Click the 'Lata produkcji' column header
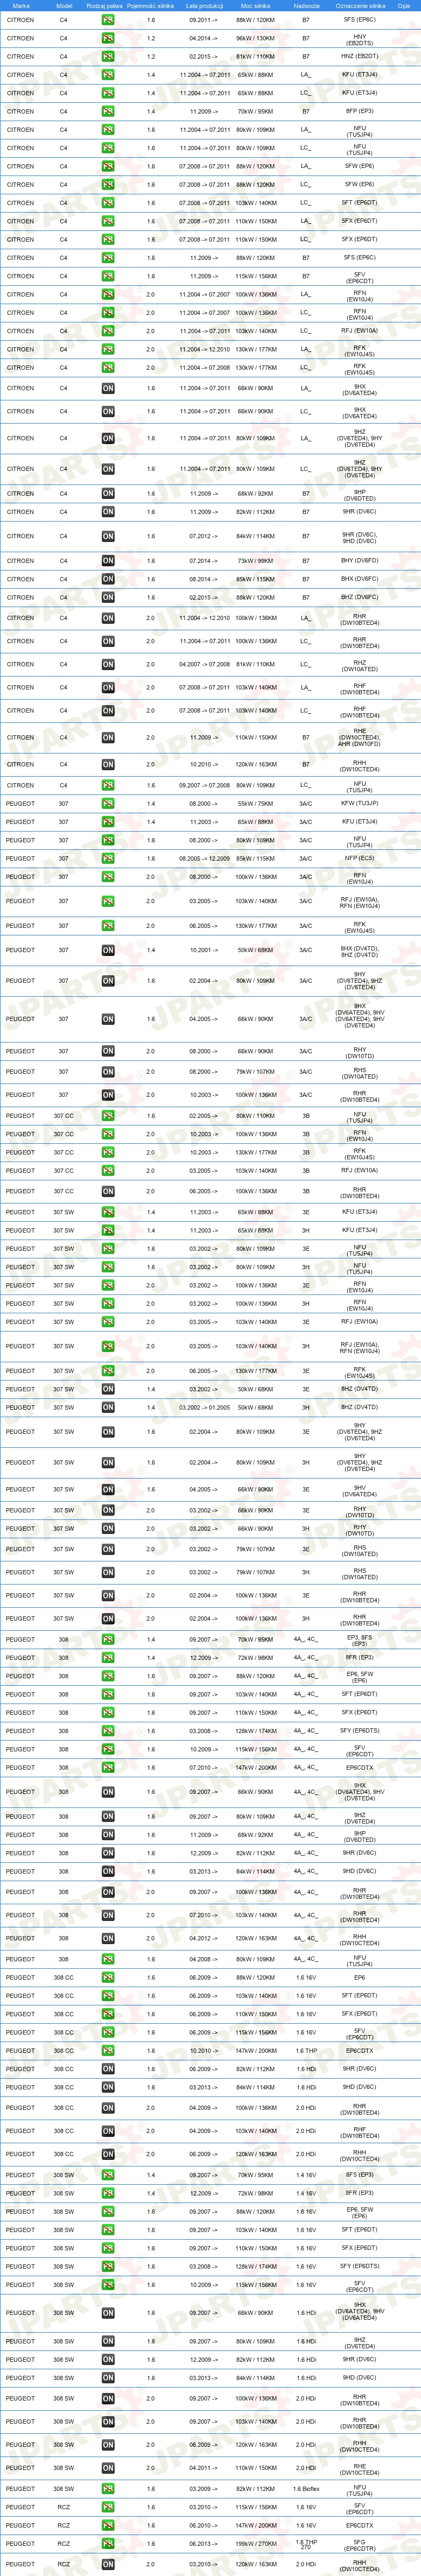 (x=204, y=5)
